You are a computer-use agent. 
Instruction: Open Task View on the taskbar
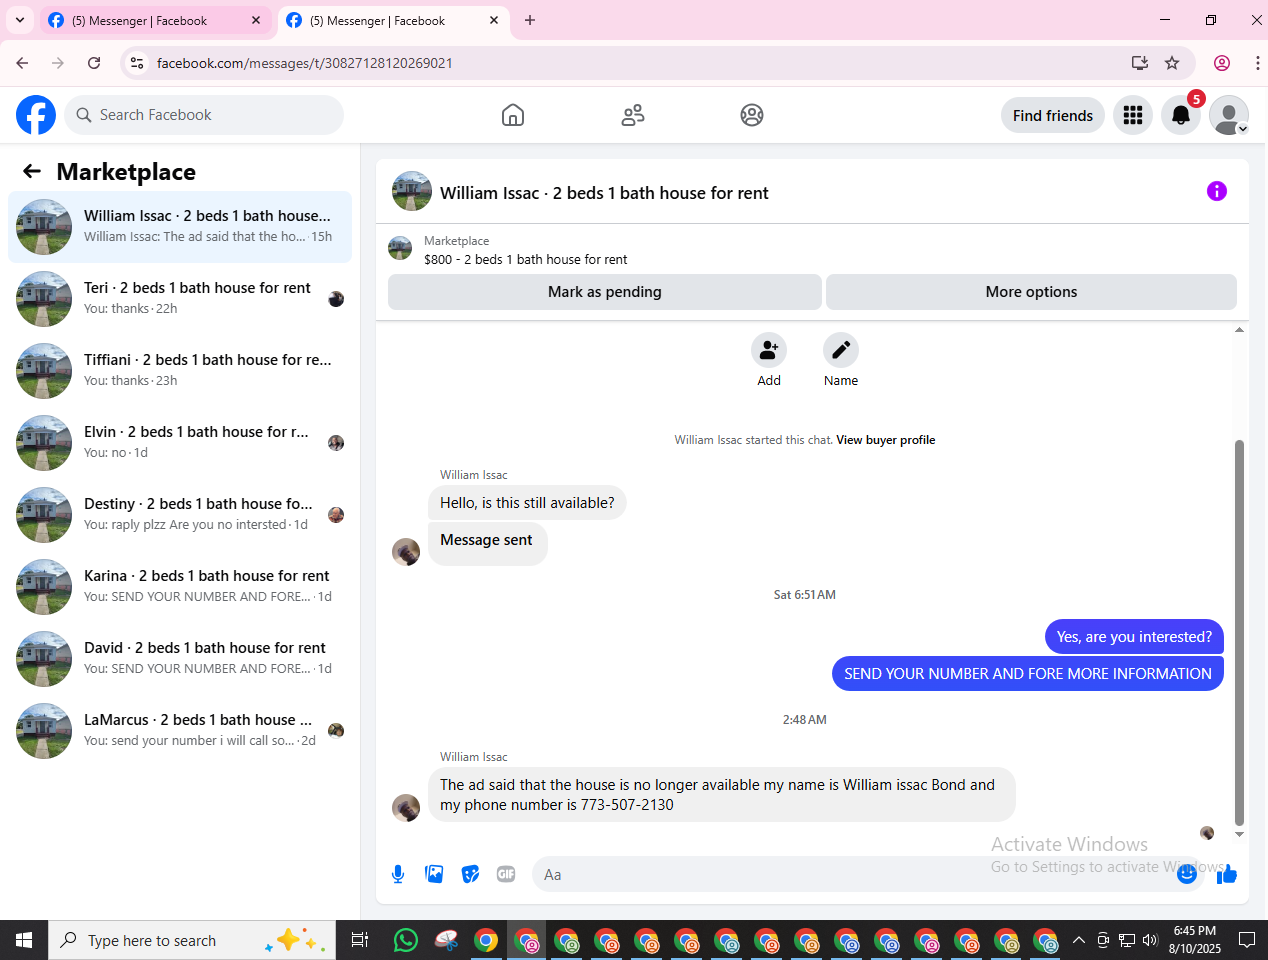(360, 940)
